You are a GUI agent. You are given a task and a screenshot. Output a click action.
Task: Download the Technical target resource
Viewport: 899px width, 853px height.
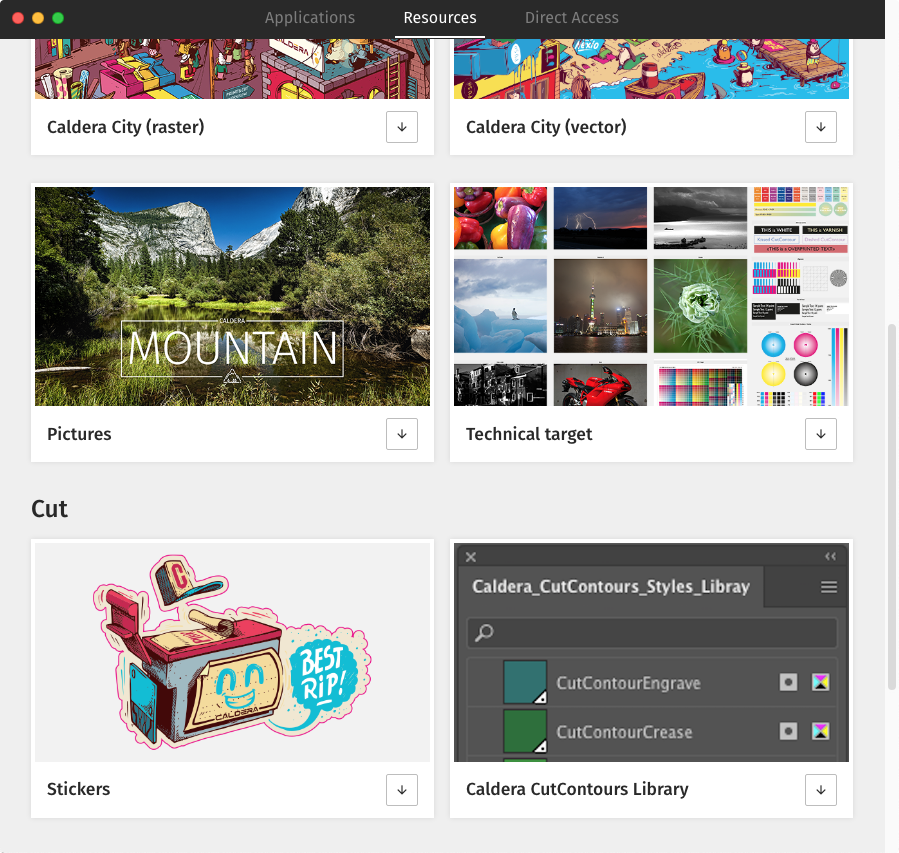click(x=820, y=434)
